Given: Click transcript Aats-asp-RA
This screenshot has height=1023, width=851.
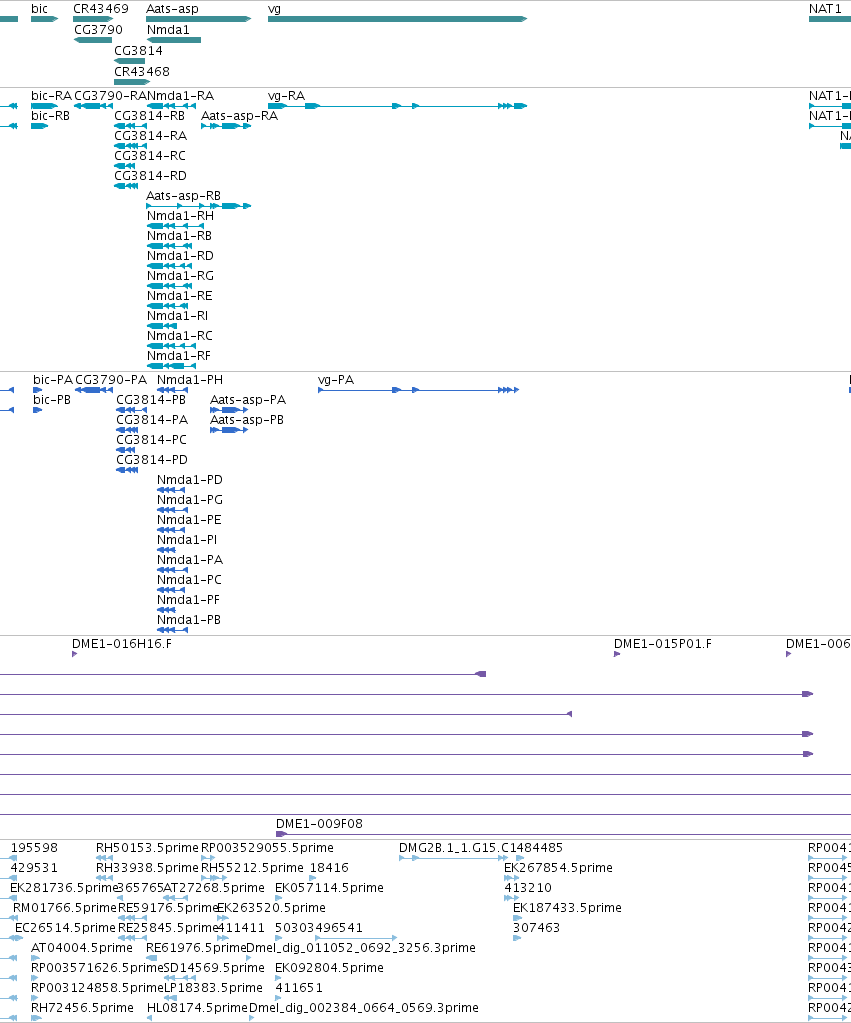Looking at the screenshot, I should point(240,116).
